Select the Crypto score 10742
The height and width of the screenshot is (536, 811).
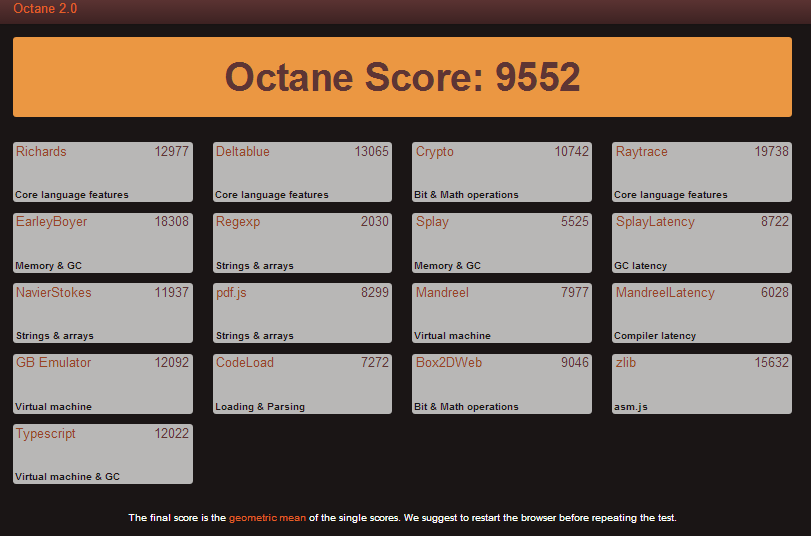572,152
